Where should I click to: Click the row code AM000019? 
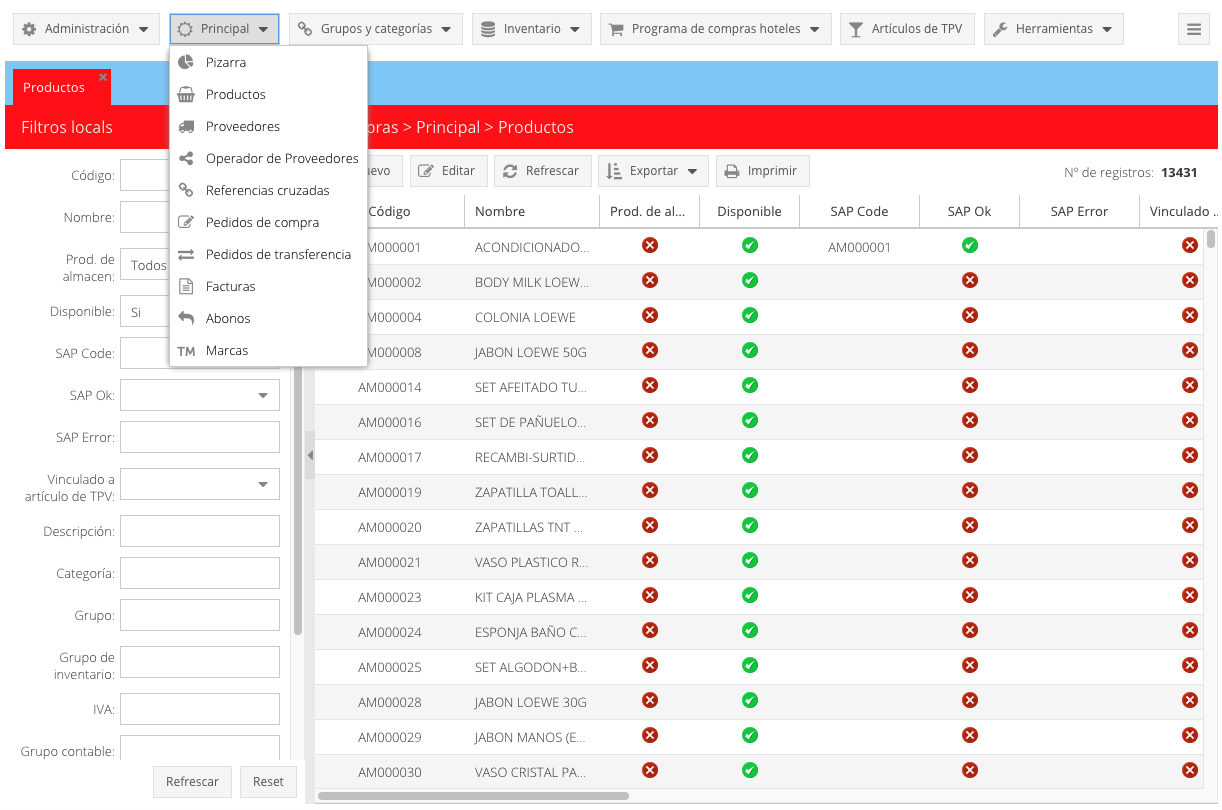tap(390, 492)
